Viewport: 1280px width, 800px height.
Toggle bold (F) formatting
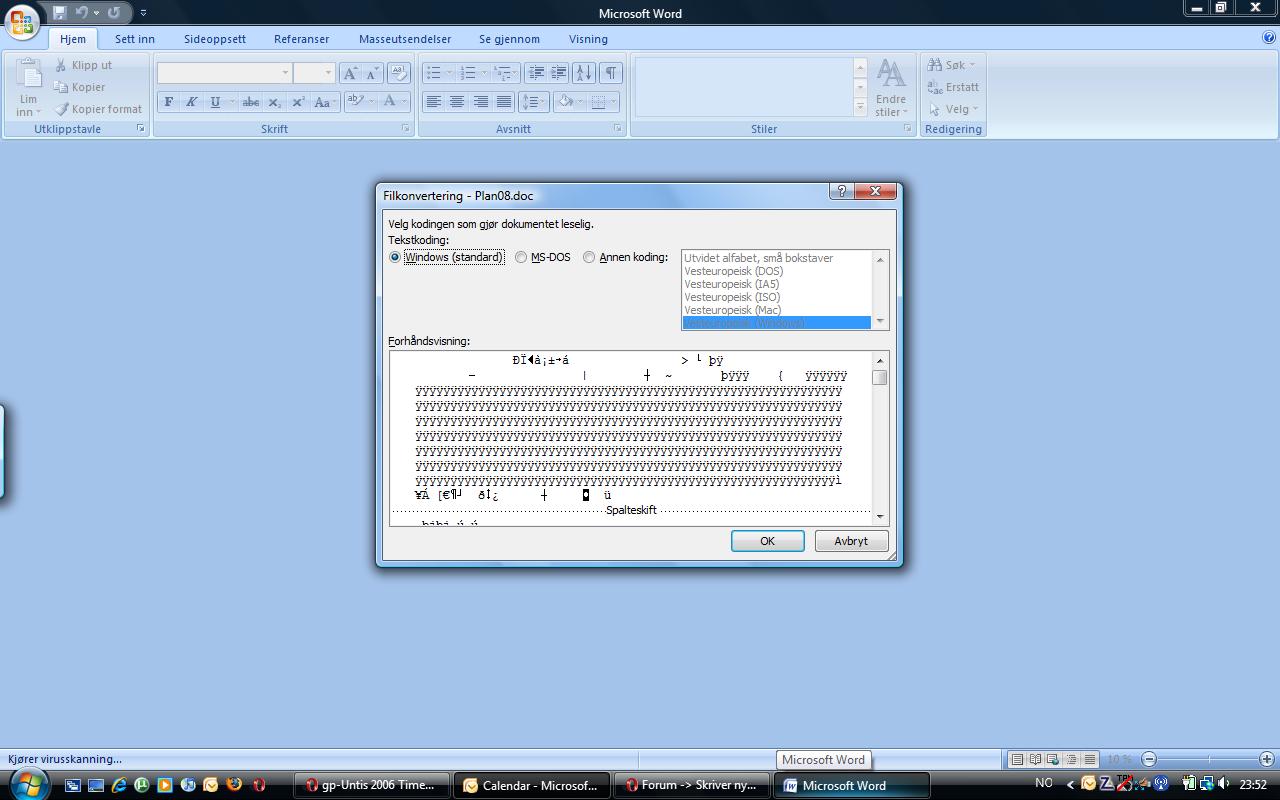(168, 102)
